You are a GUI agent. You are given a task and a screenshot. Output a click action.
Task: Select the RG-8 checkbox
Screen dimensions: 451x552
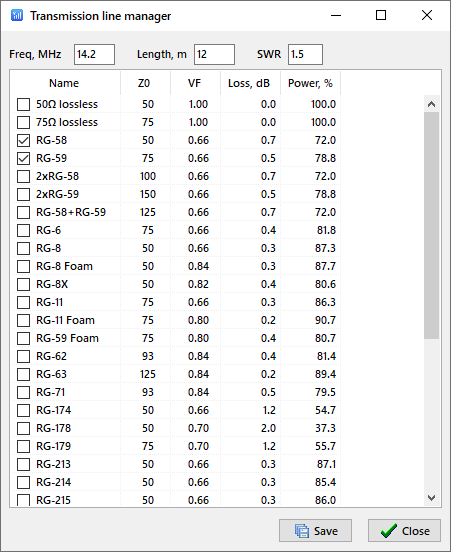coord(24,248)
